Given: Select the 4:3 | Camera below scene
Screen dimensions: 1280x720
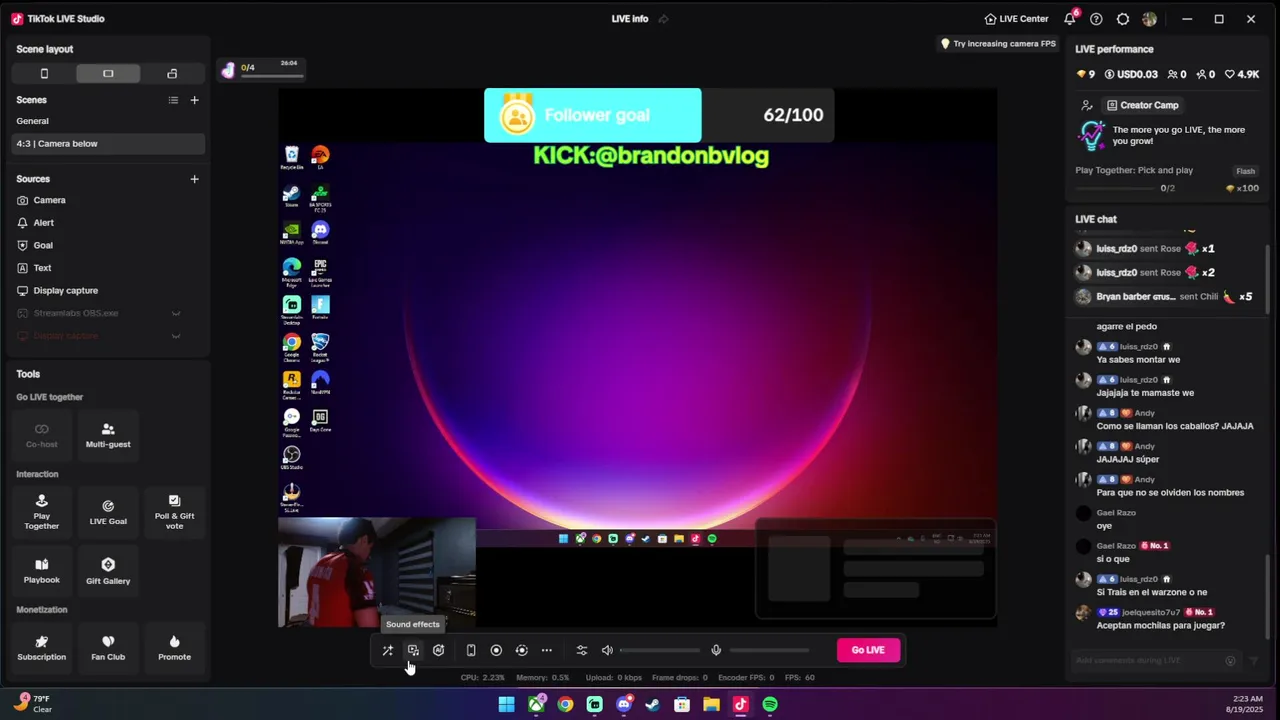Looking at the screenshot, I should (108, 144).
